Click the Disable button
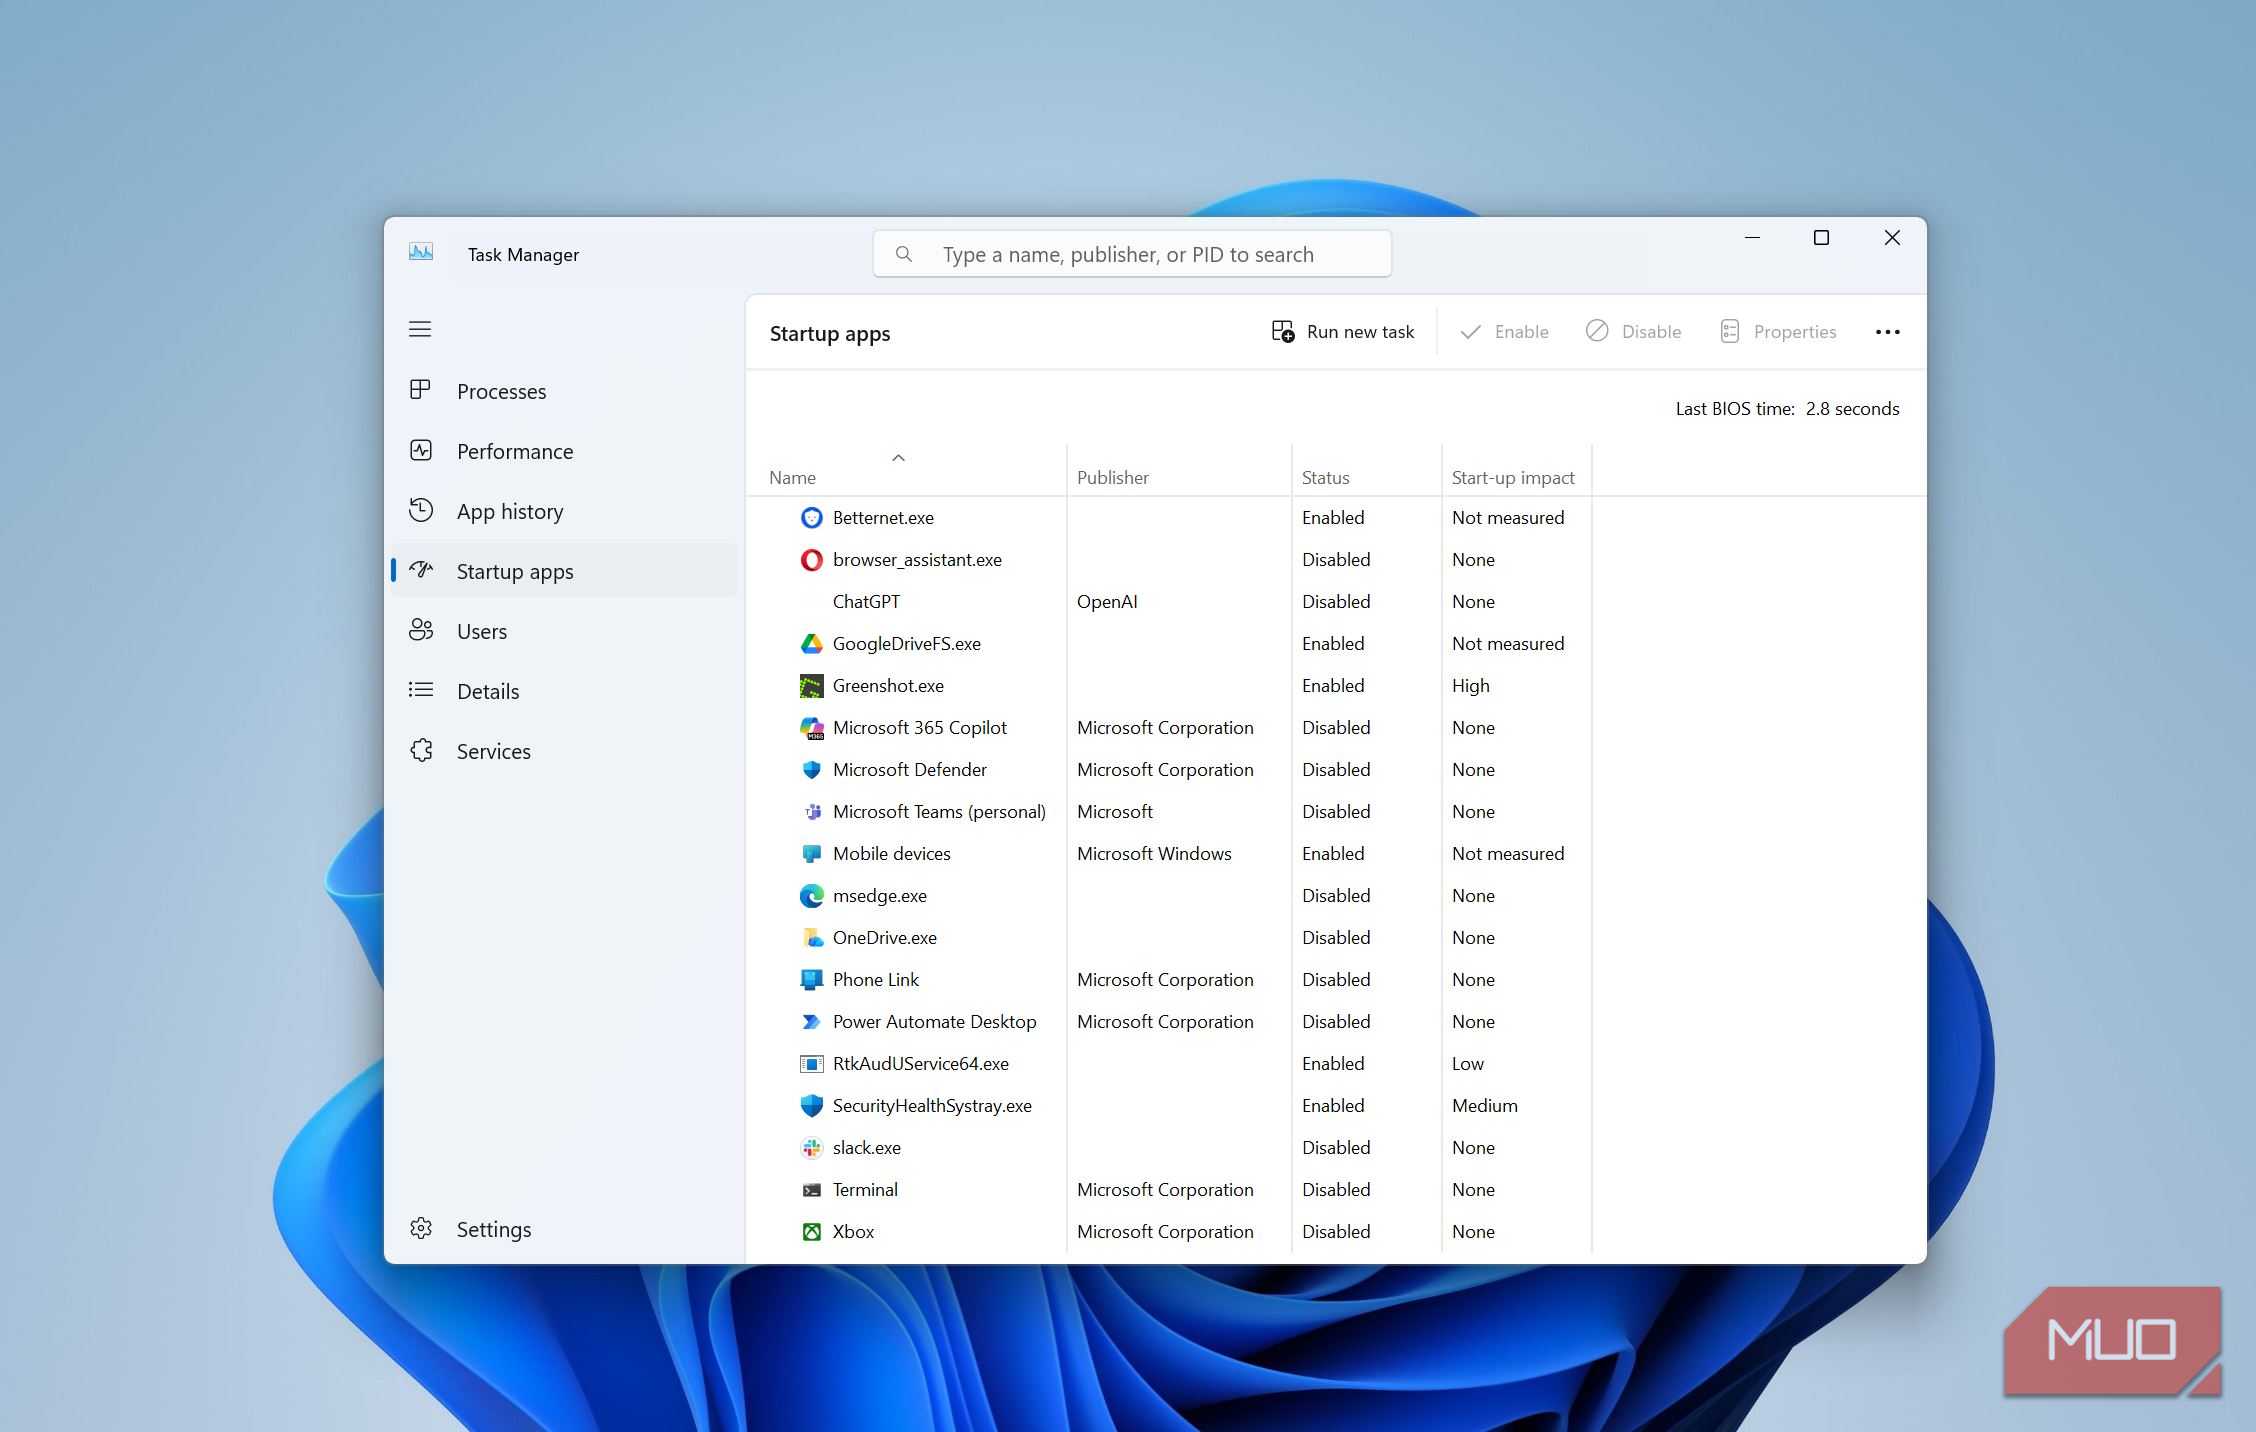Image resolution: width=2256 pixels, height=1432 pixels. coord(1634,331)
